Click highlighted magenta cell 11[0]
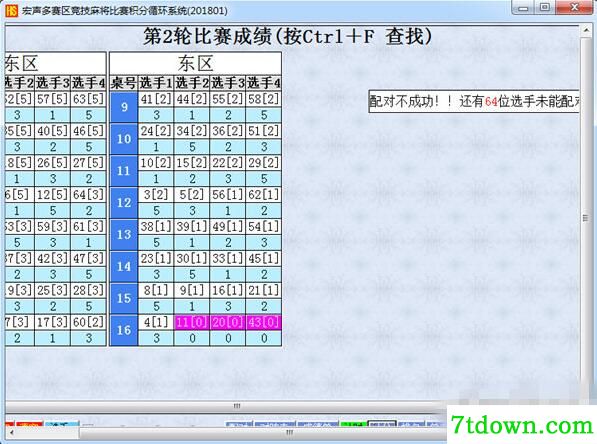The image size is (597, 444). point(192,323)
